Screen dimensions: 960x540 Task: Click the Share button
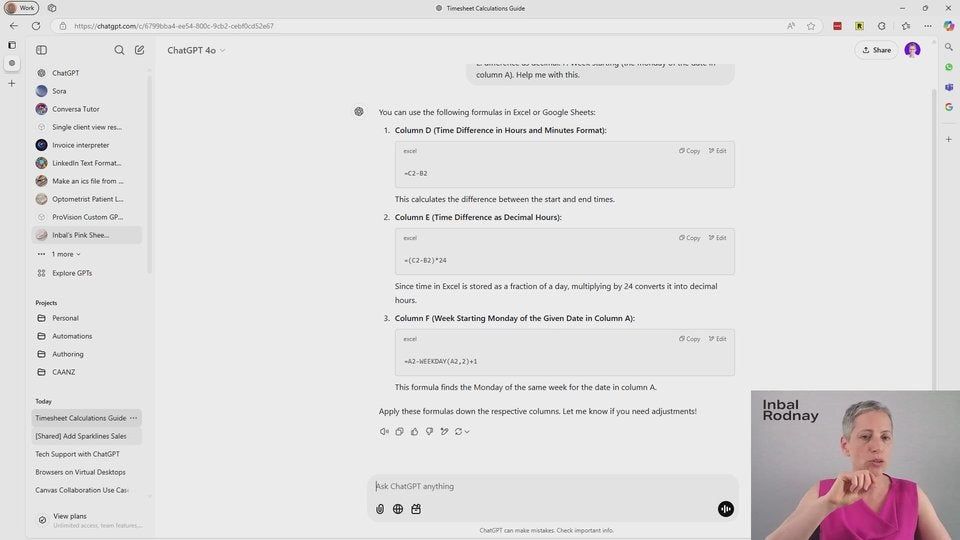876,50
